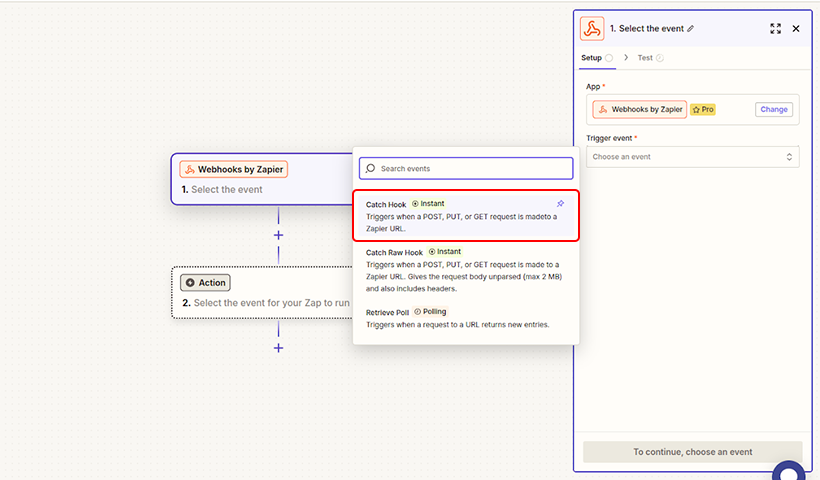Add step after the trigger

click(x=278, y=235)
